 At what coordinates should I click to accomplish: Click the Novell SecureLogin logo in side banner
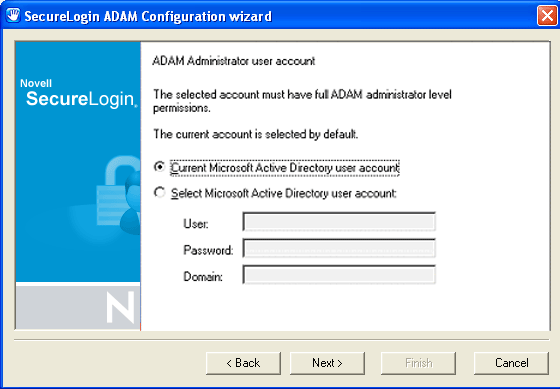[x=79, y=93]
